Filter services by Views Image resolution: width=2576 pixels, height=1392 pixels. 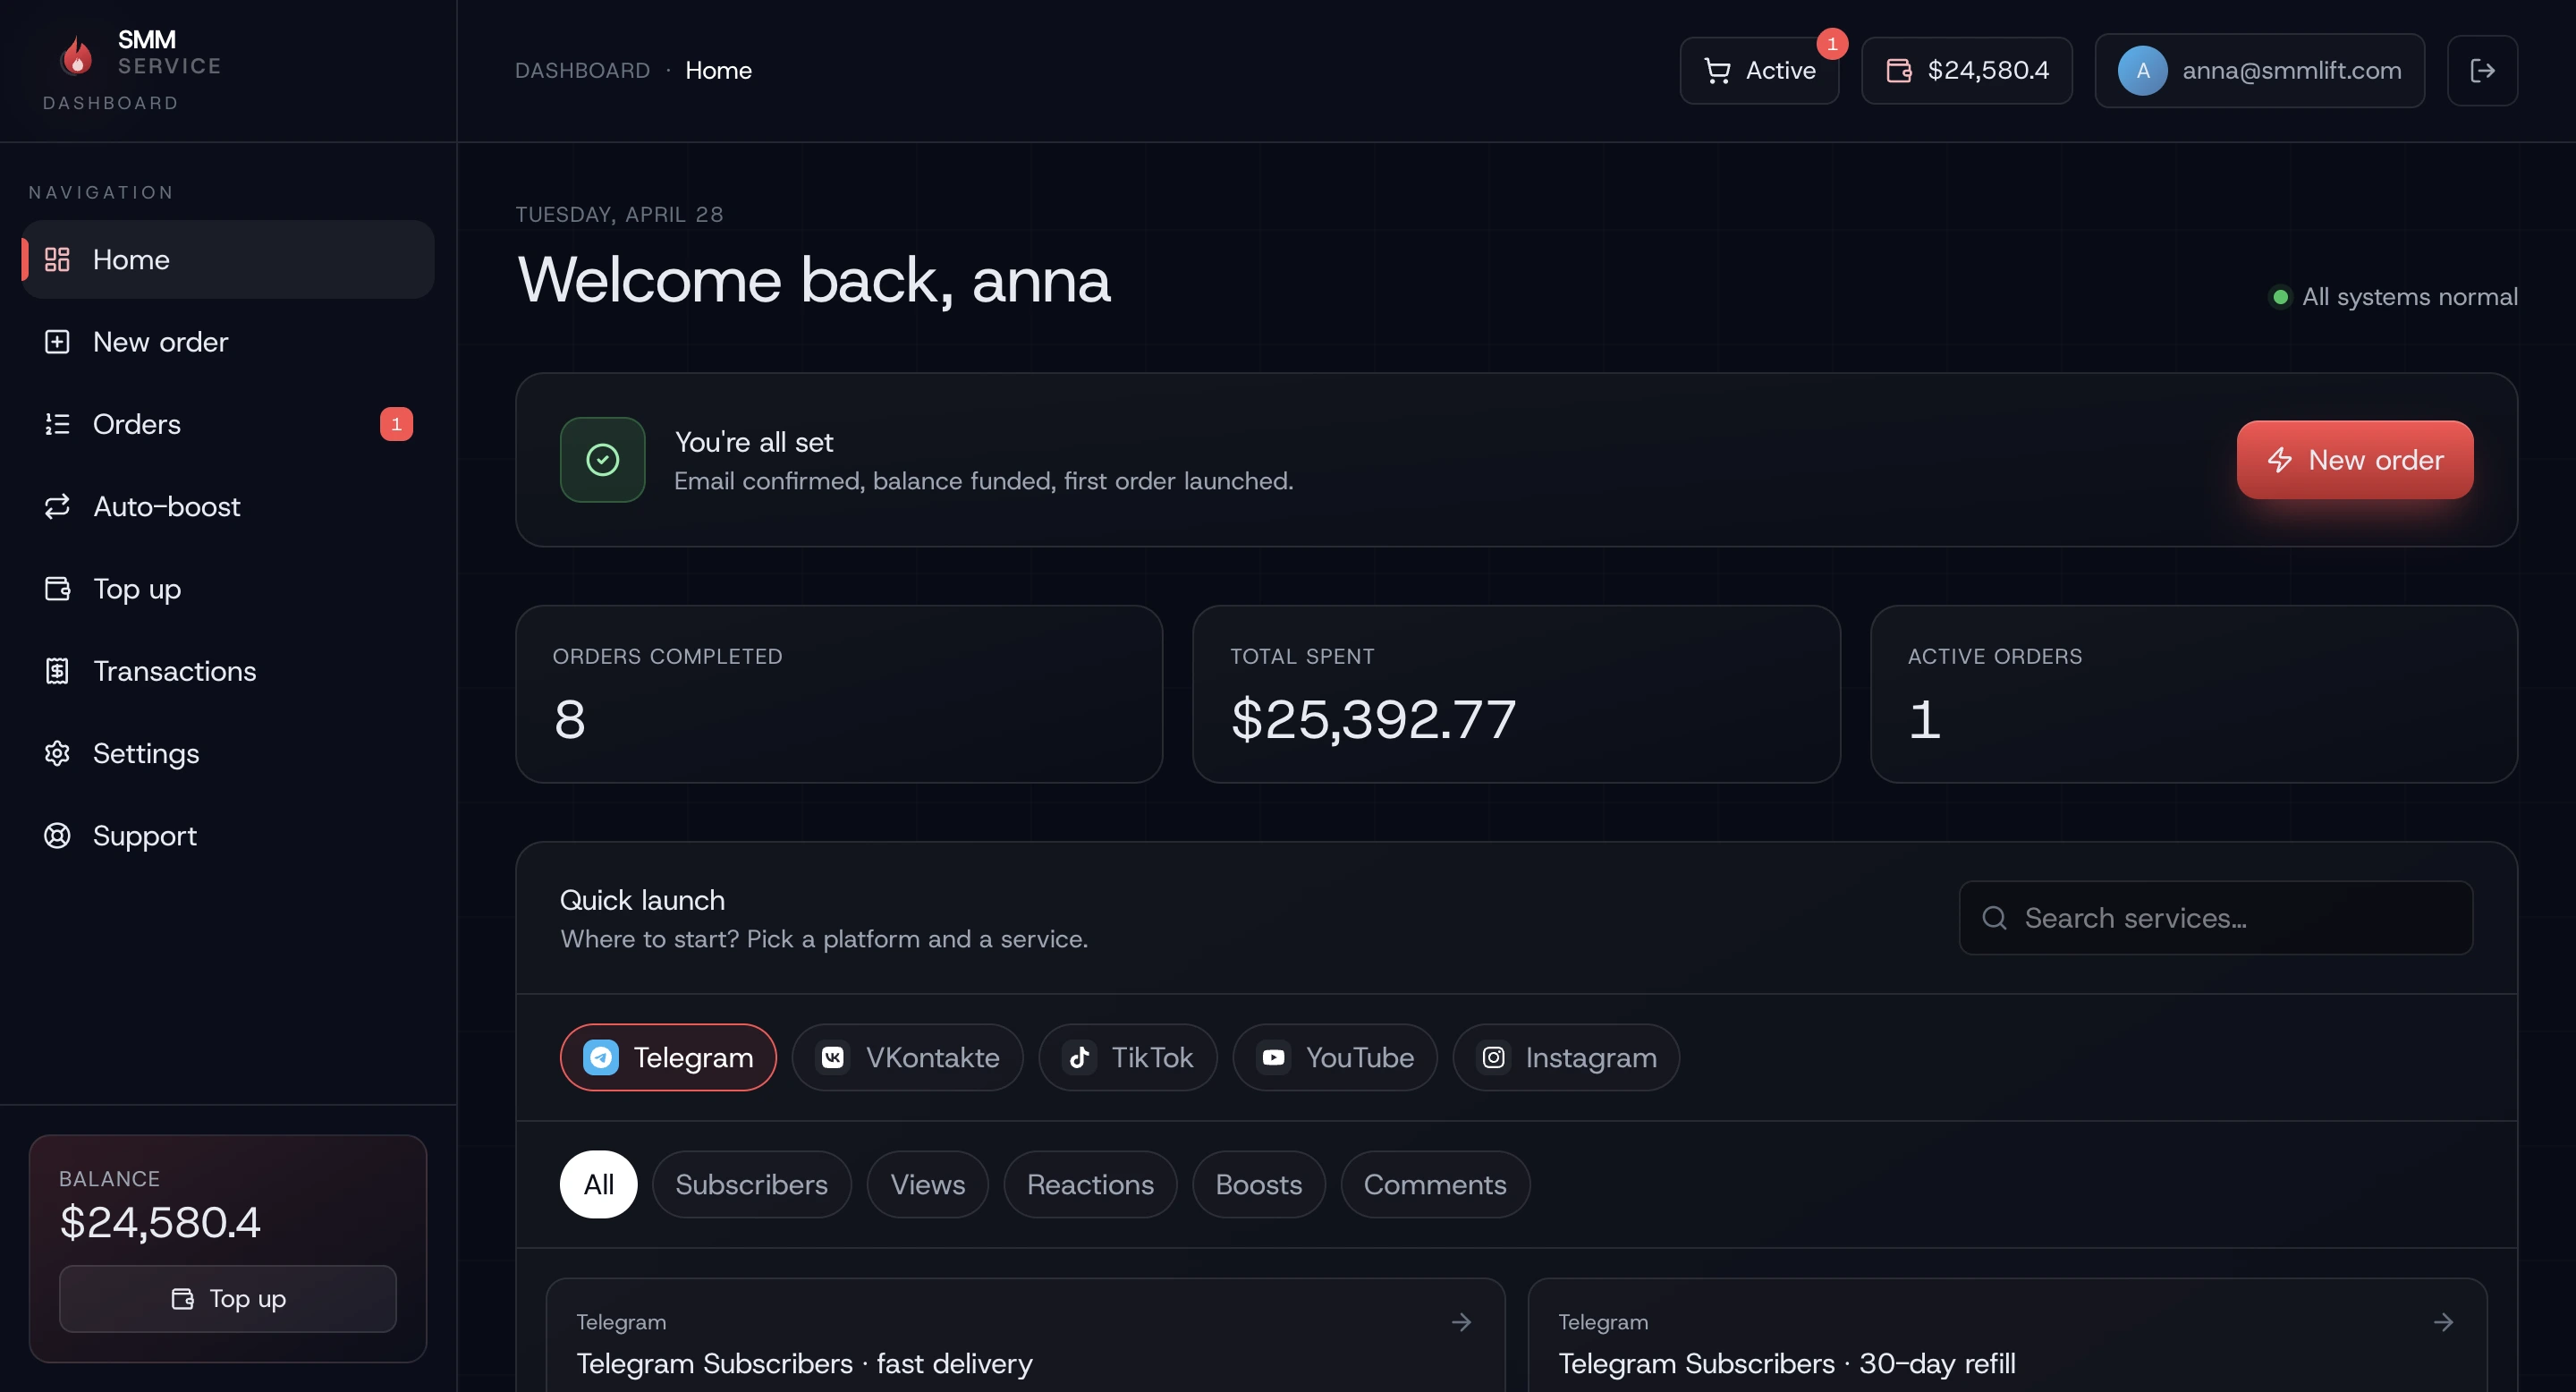click(x=927, y=1184)
